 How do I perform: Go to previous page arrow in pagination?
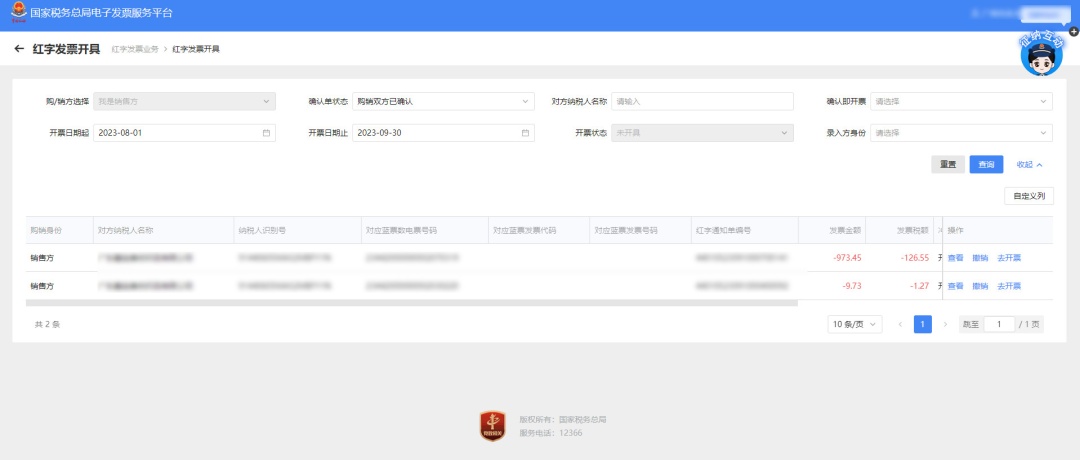pos(900,324)
